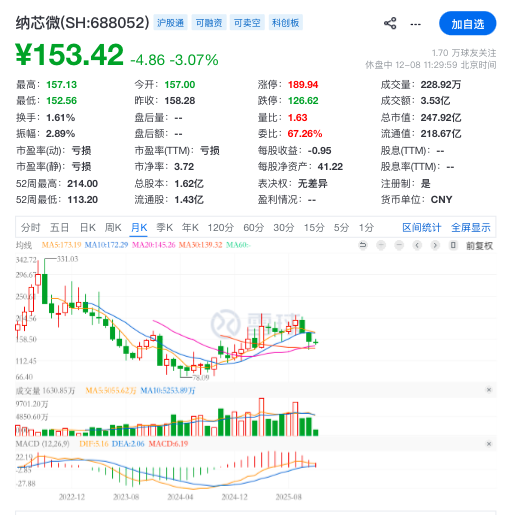Switch to the 120分 chart tab

[x=221, y=228]
